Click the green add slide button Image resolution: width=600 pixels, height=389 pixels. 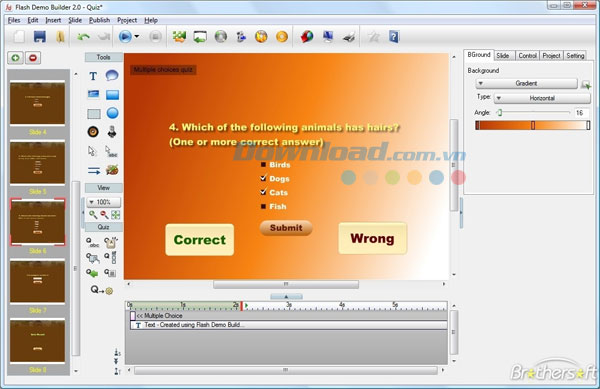point(15,58)
